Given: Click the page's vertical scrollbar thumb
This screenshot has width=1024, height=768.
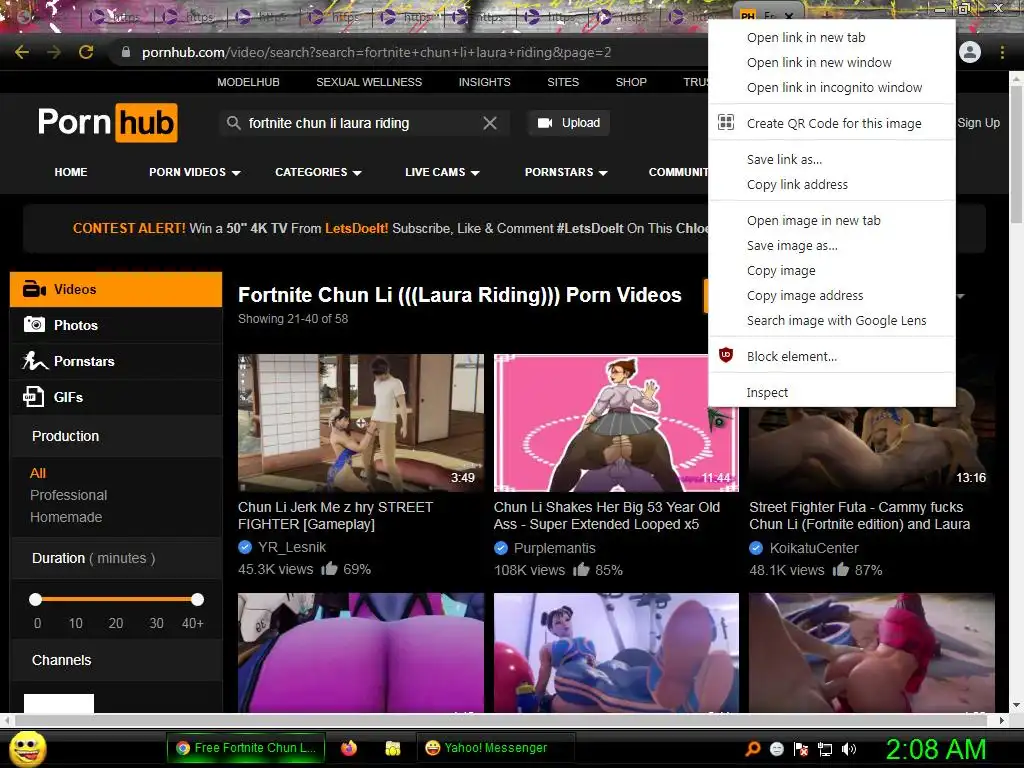Looking at the screenshot, I should [1016, 155].
